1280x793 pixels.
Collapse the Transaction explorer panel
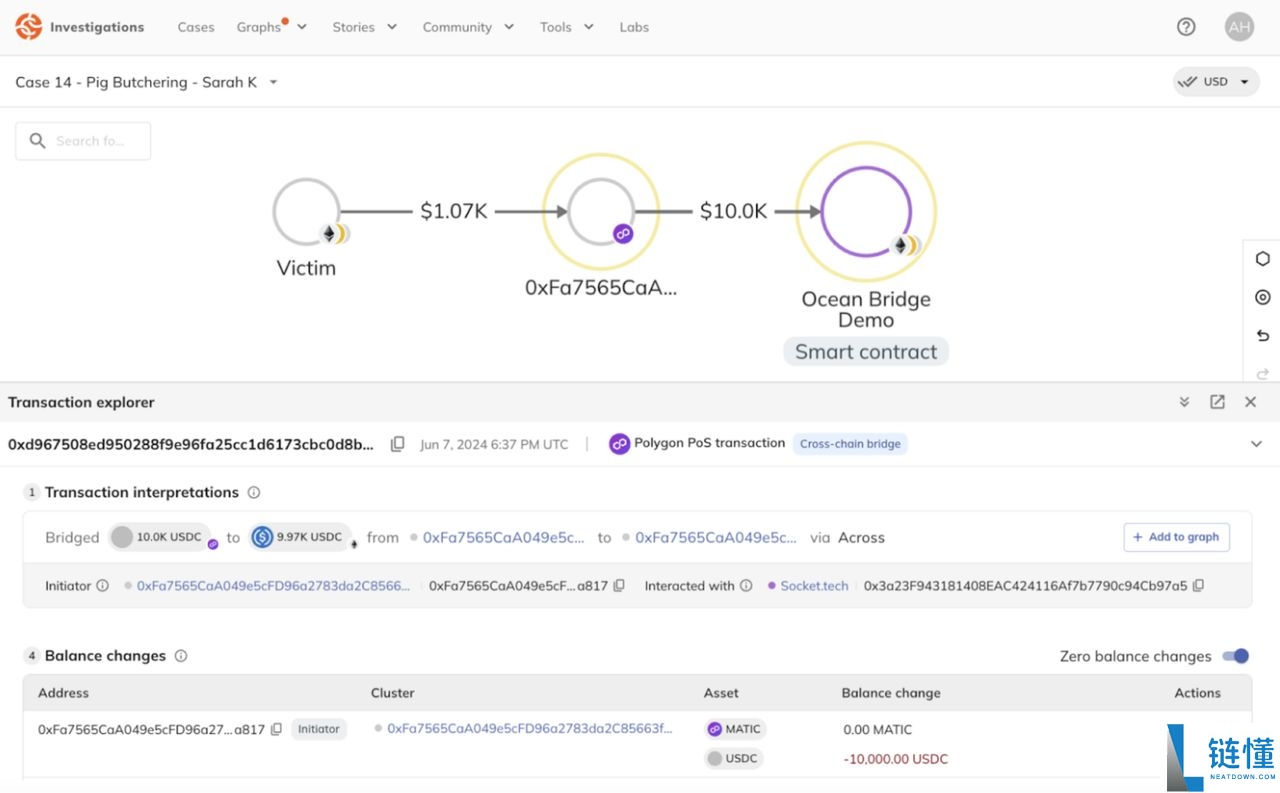point(1184,402)
